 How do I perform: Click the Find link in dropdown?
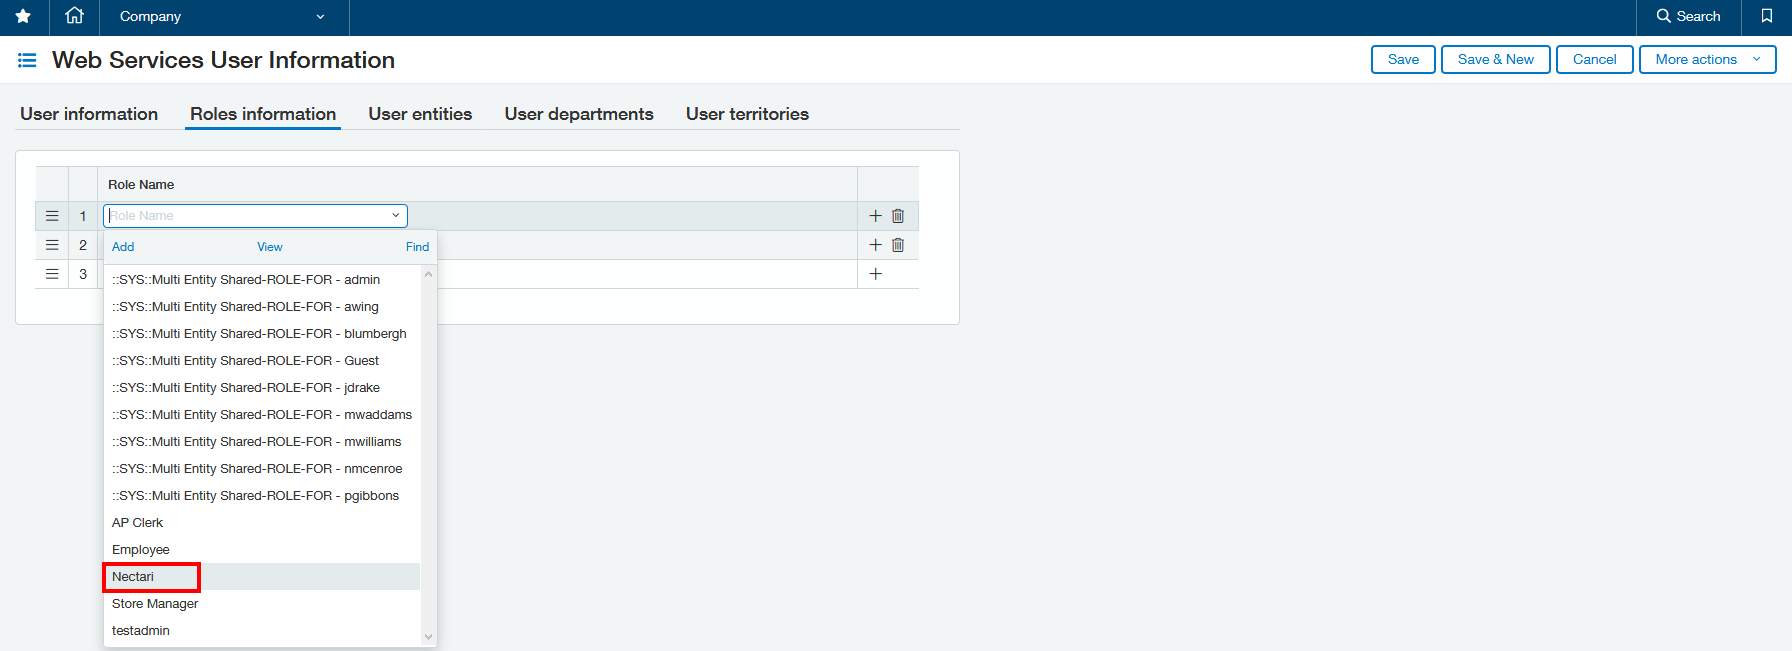(x=417, y=247)
